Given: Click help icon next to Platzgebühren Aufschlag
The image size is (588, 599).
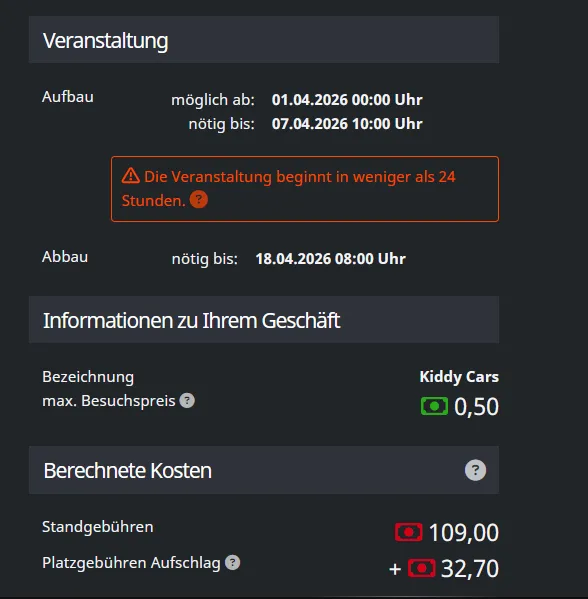Looking at the screenshot, I should (232, 563).
